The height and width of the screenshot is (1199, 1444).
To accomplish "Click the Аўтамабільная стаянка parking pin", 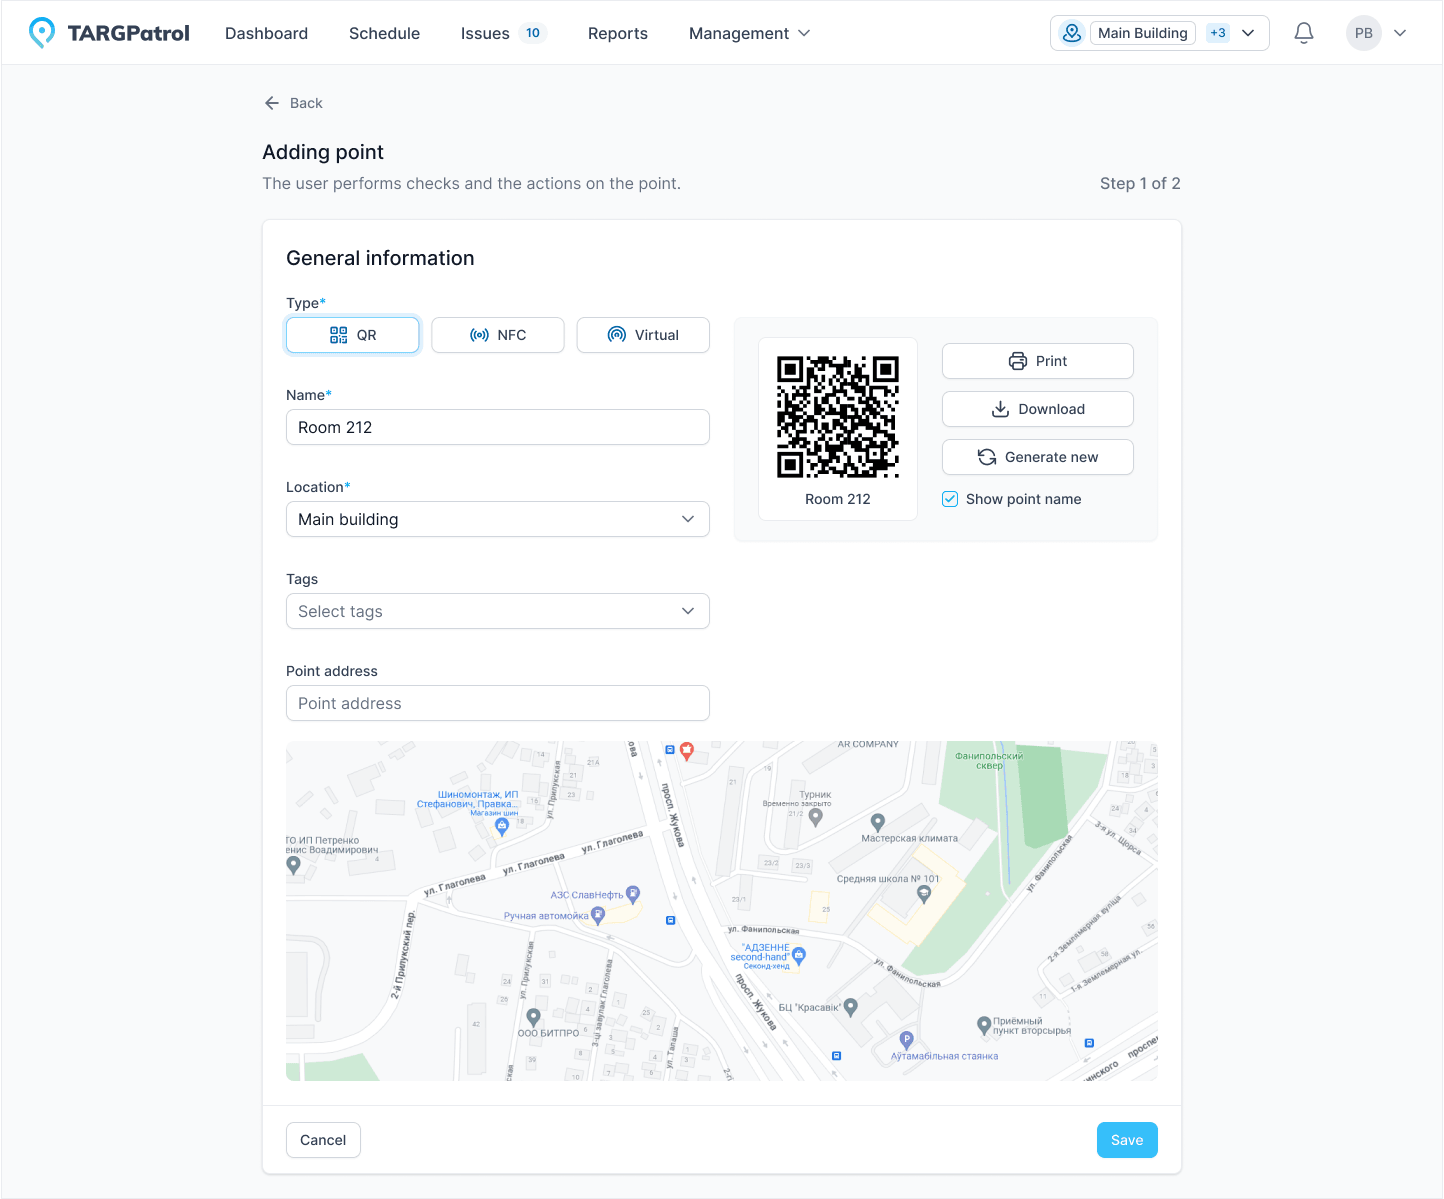I will (907, 1040).
